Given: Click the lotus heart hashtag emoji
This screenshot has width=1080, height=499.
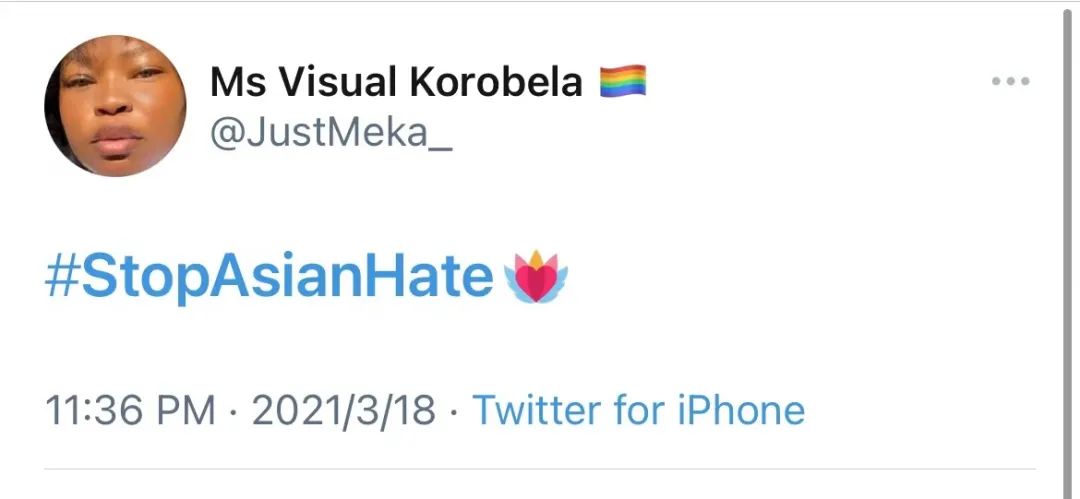Looking at the screenshot, I should pos(538,278).
